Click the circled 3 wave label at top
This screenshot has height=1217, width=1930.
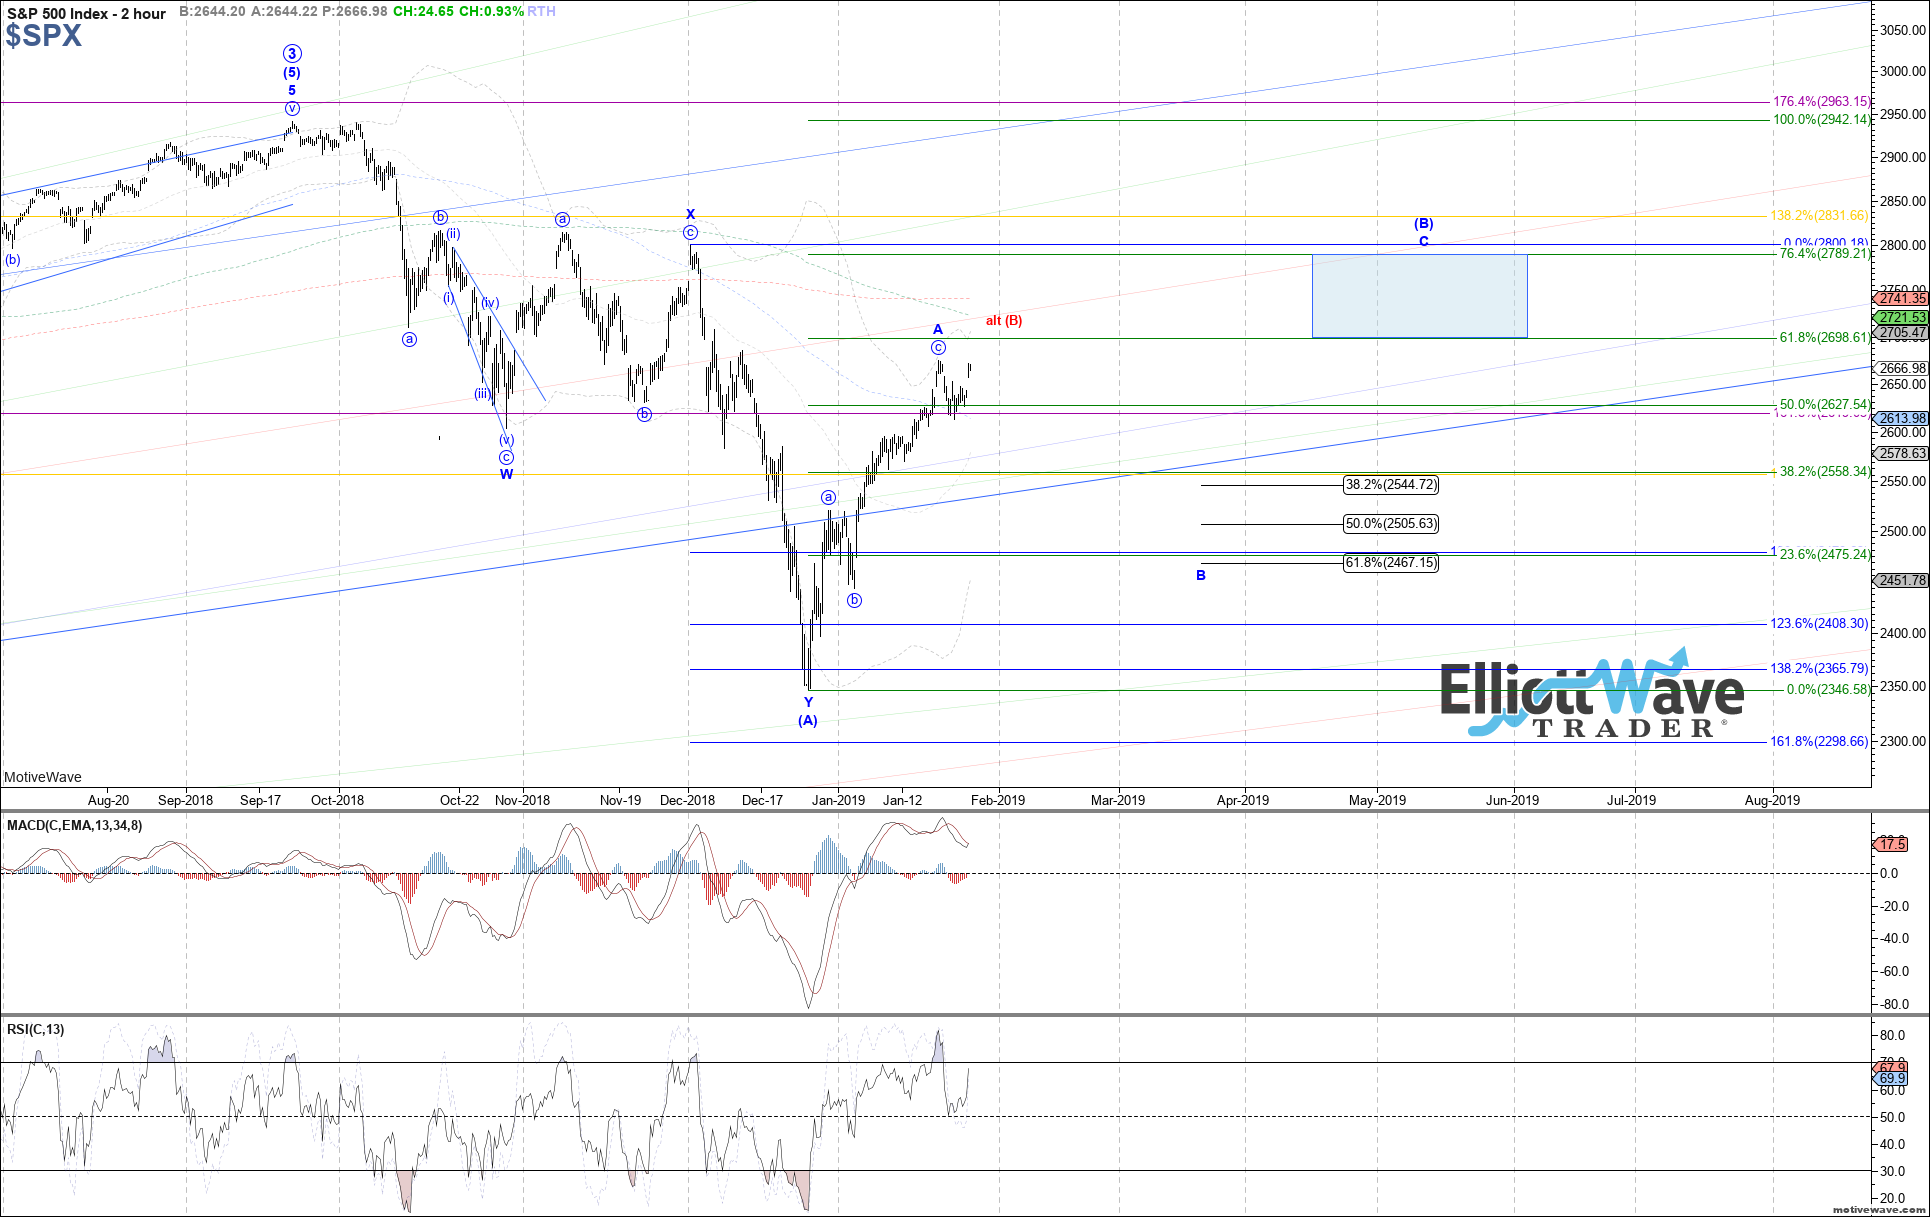click(x=291, y=54)
